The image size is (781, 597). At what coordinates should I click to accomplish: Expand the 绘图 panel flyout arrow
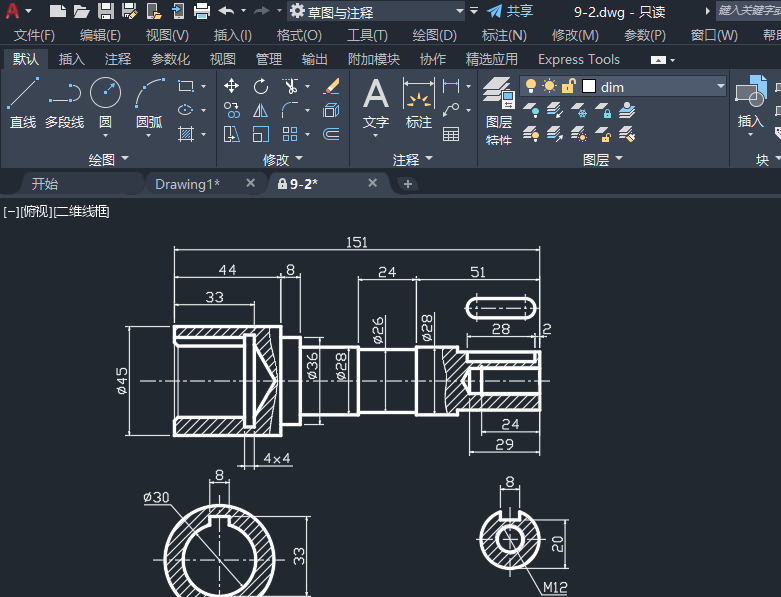(126, 159)
